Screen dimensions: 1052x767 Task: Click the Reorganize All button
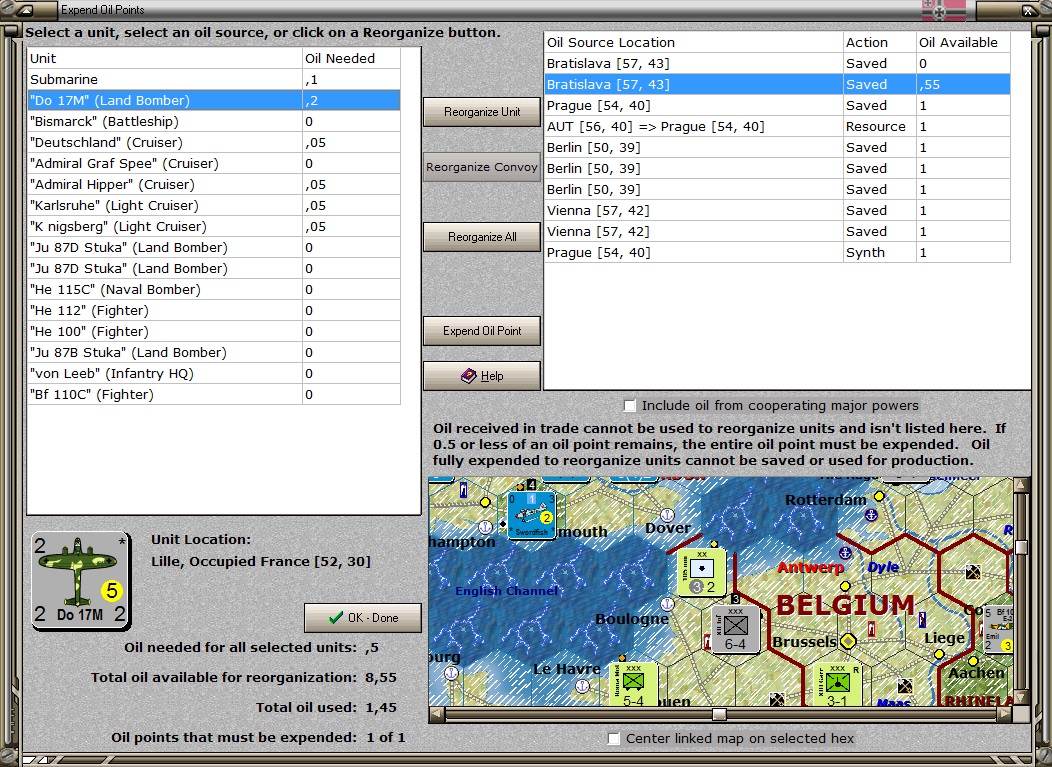482,237
